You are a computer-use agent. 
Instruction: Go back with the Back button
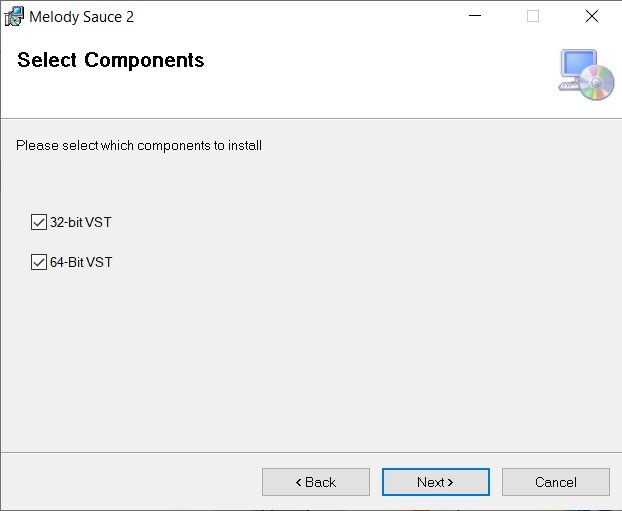click(315, 482)
